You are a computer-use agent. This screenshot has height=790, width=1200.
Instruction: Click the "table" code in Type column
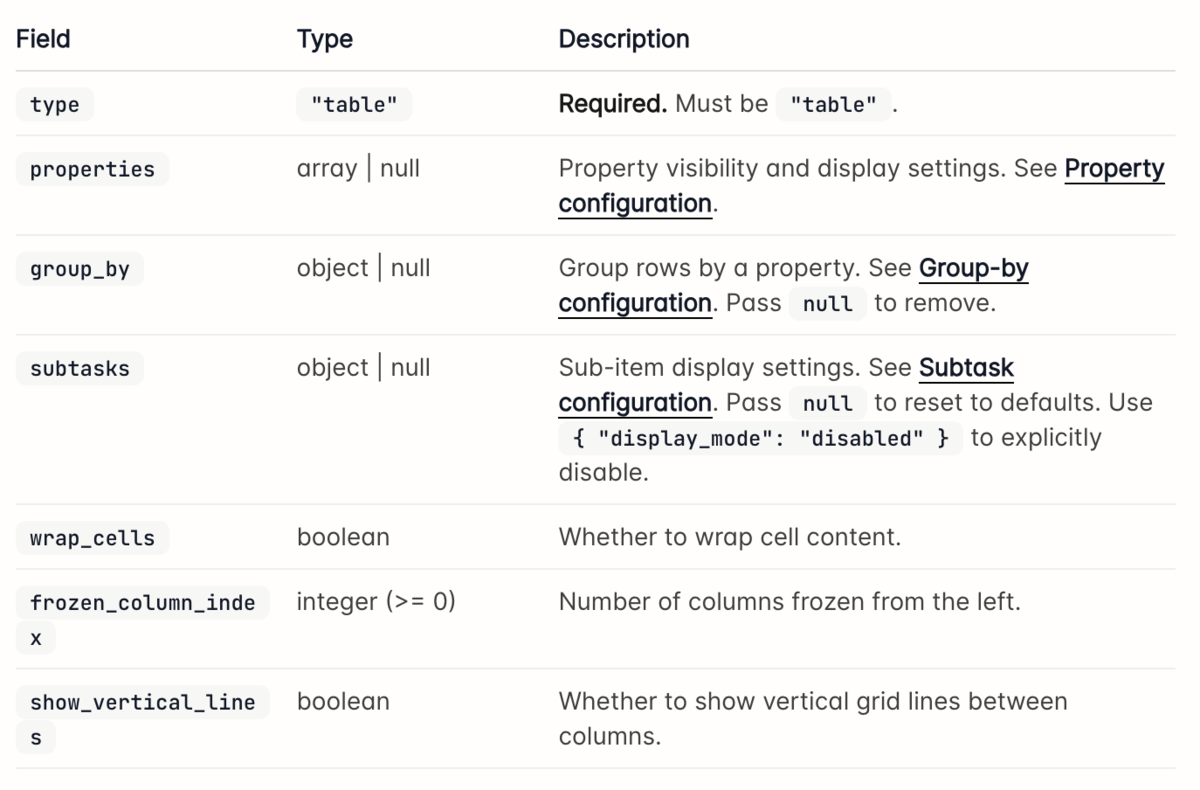pyautogui.click(x=354, y=104)
